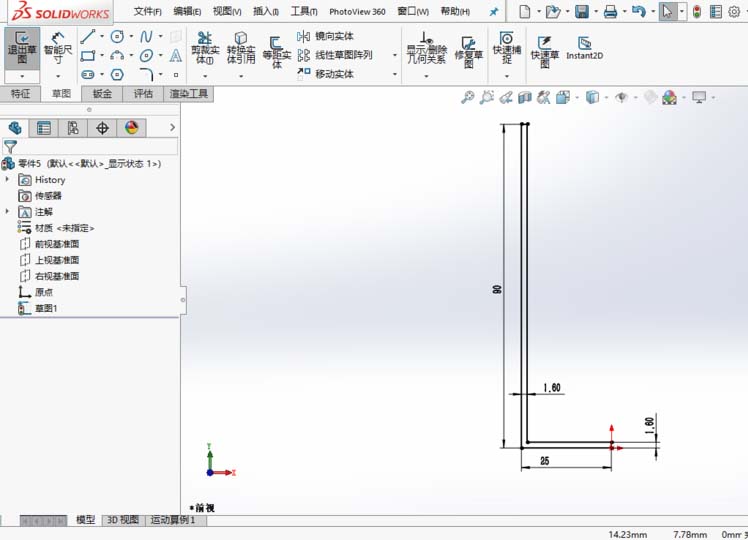Select the Spline sketch tool

pos(146,36)
